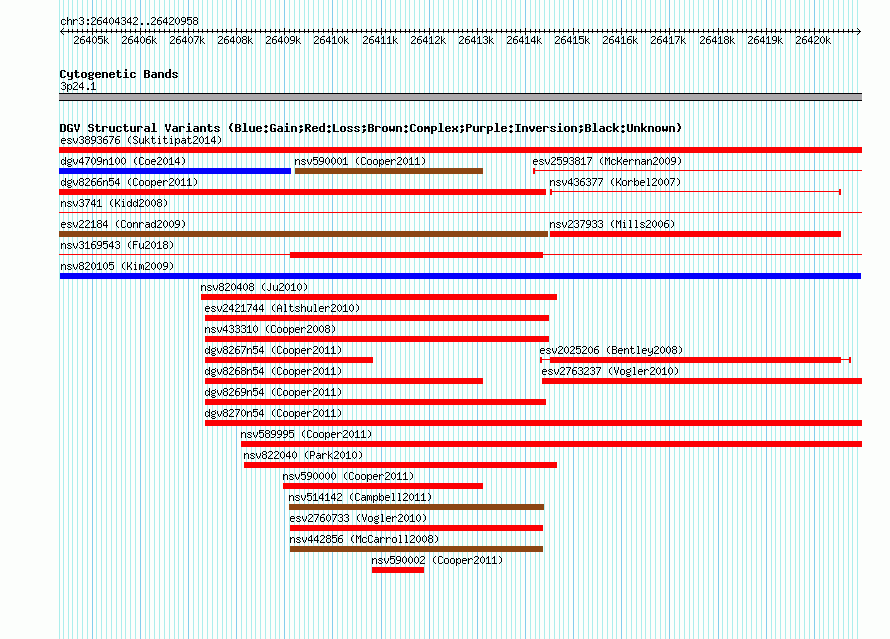Open the nsv820408 (Ju2010) variant label
This screenshot has height=639, width=890.
pos(254,287)
